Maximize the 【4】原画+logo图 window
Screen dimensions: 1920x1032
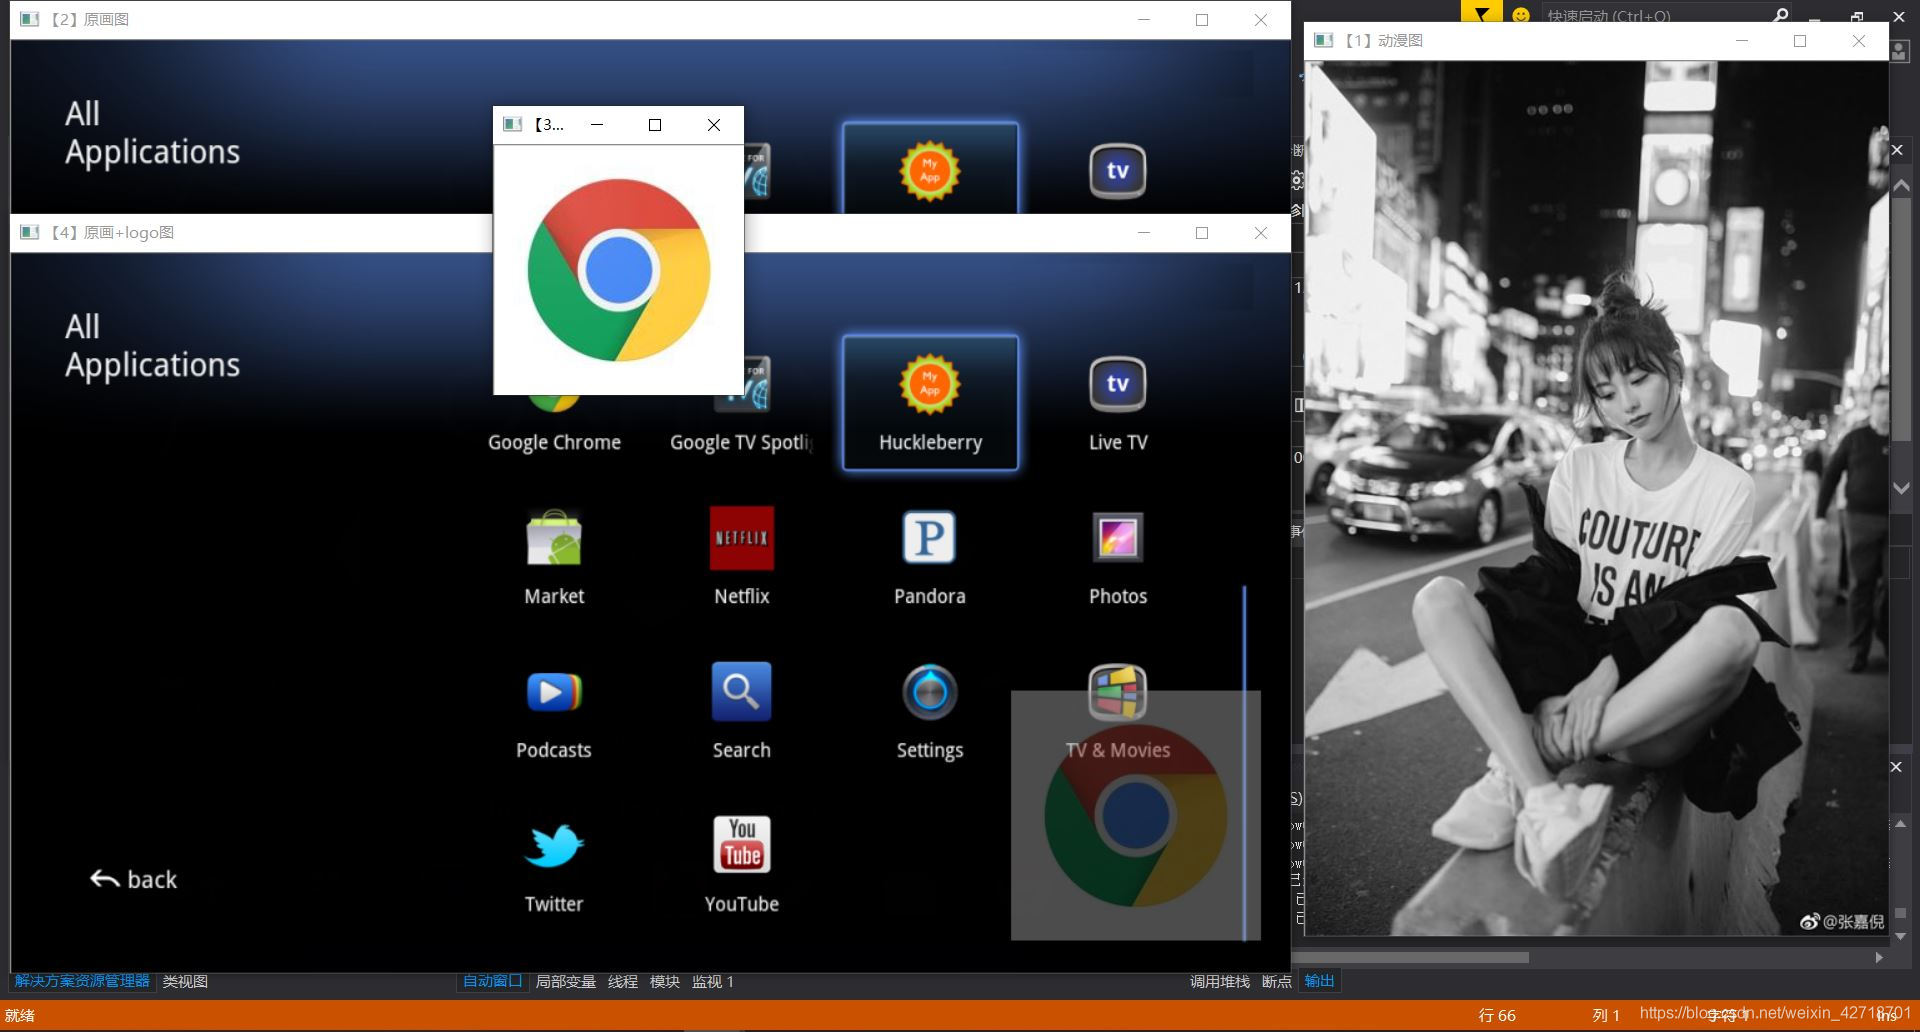(x=1202, y=232)
